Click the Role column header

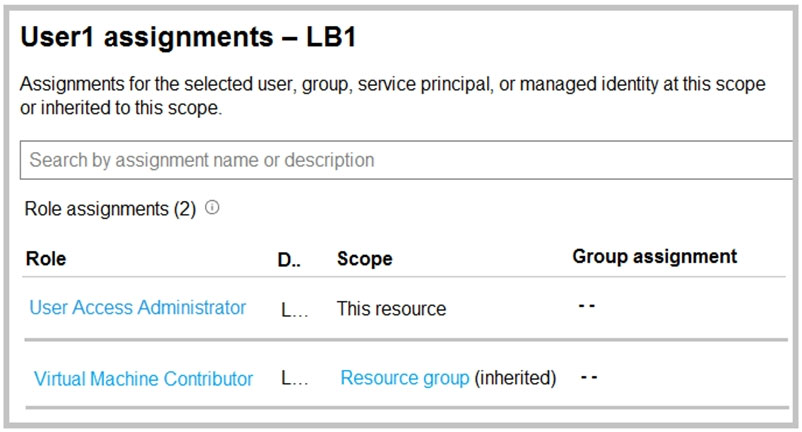point(45,259)
